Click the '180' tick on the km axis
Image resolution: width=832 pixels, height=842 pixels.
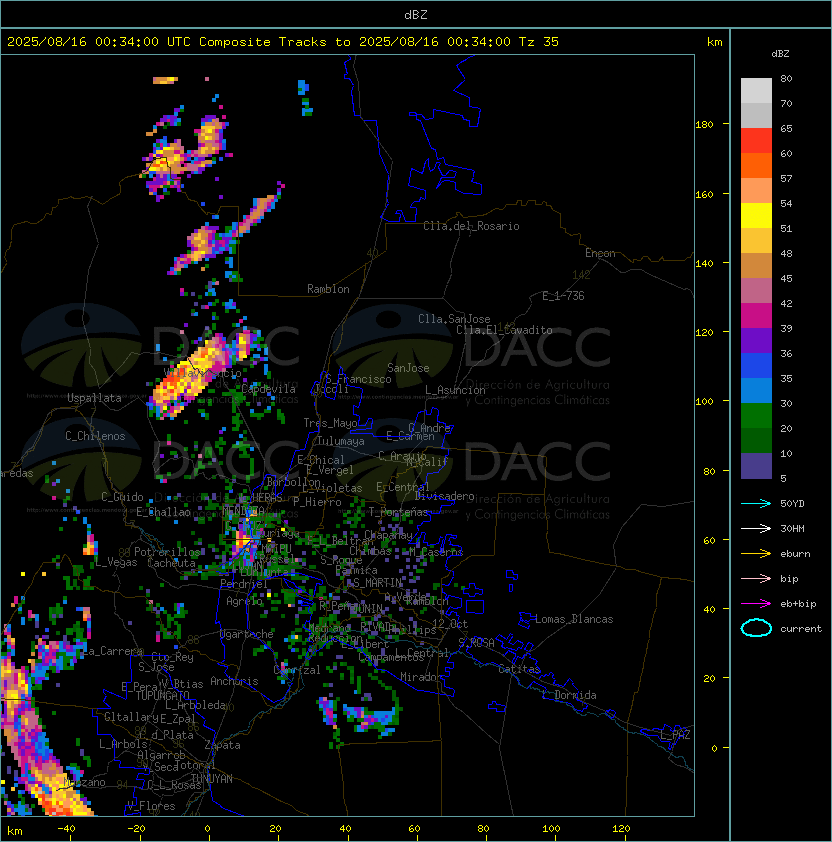704,125
